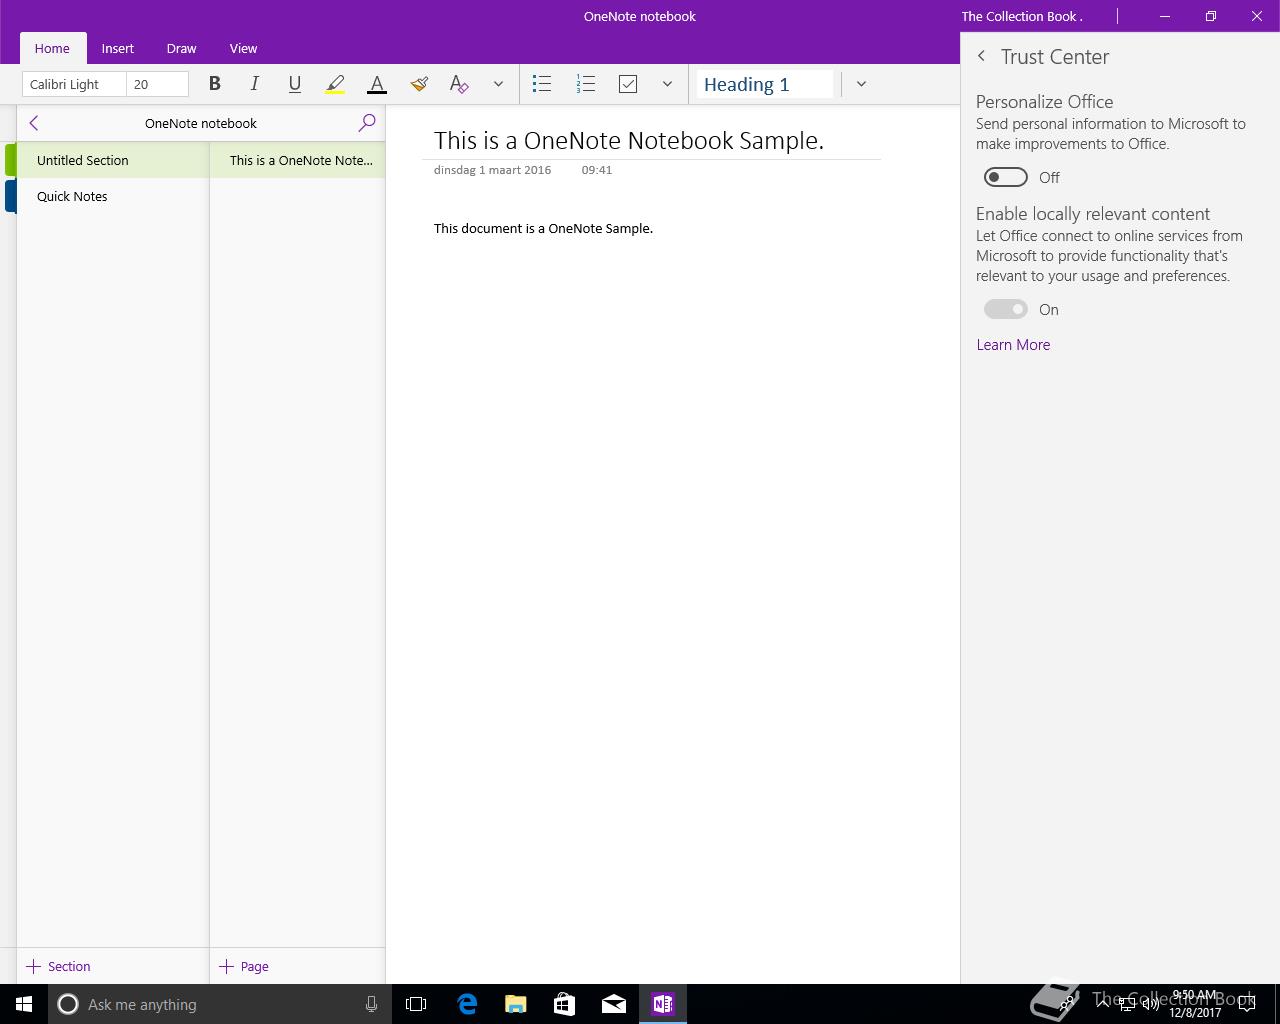
Task: Expand more list and tag options
Action: pyautogui.click(x=667, y=84)
